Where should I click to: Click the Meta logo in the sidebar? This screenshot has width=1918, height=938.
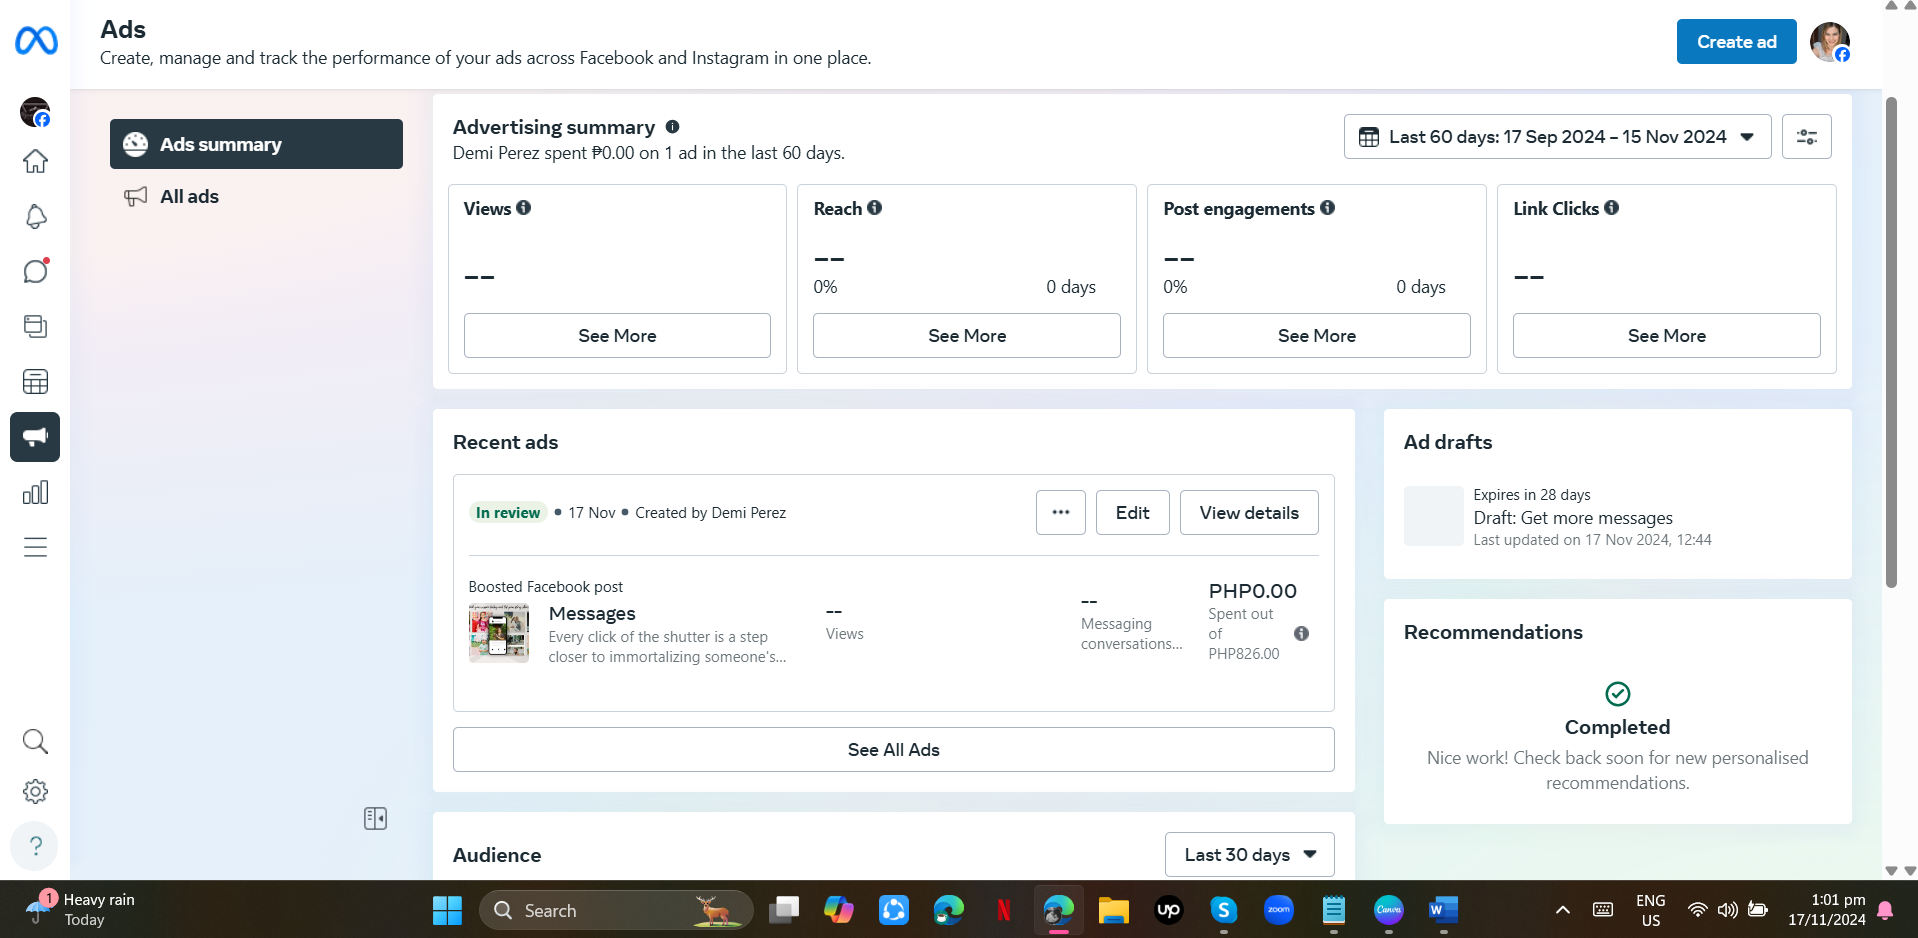point(36,41)
